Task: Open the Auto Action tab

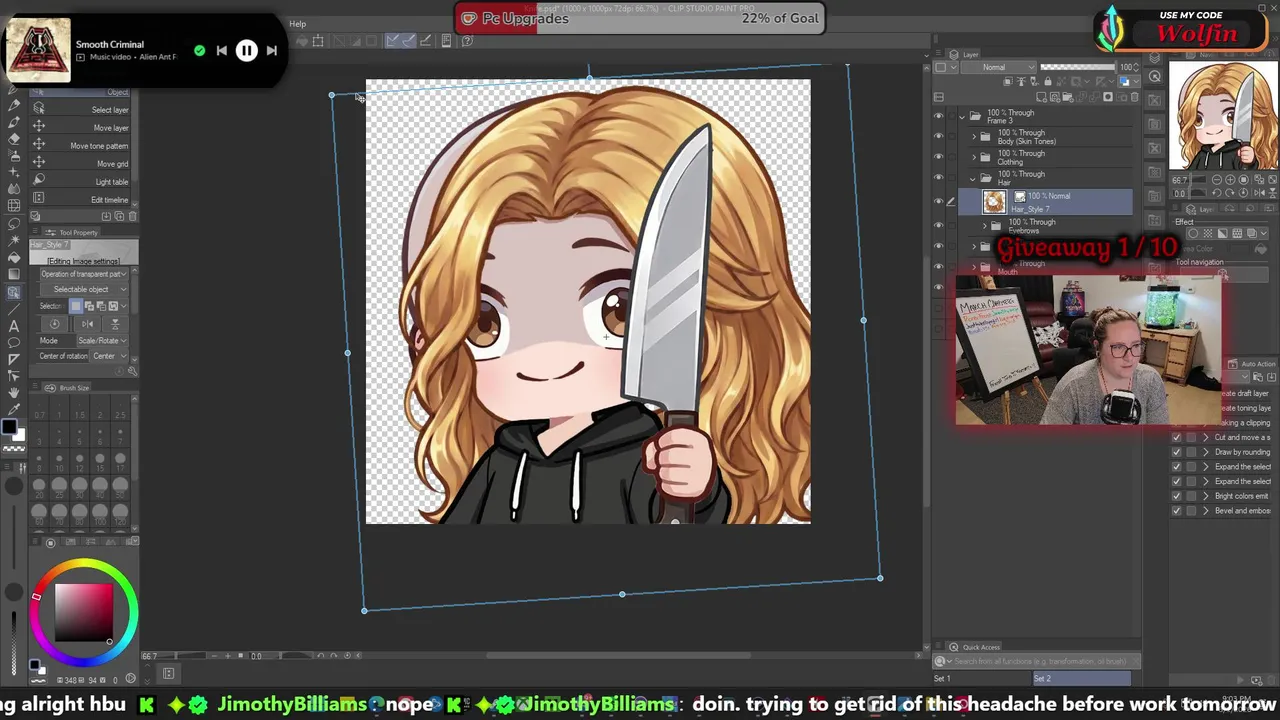Action: [1253, 364]
